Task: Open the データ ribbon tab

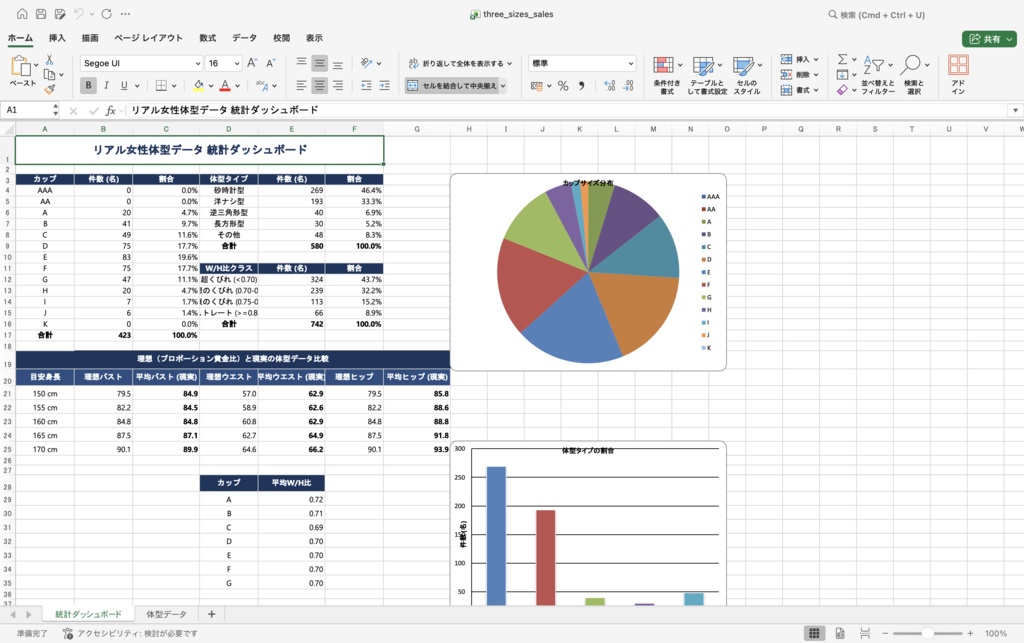Action: tap(244, 38)
